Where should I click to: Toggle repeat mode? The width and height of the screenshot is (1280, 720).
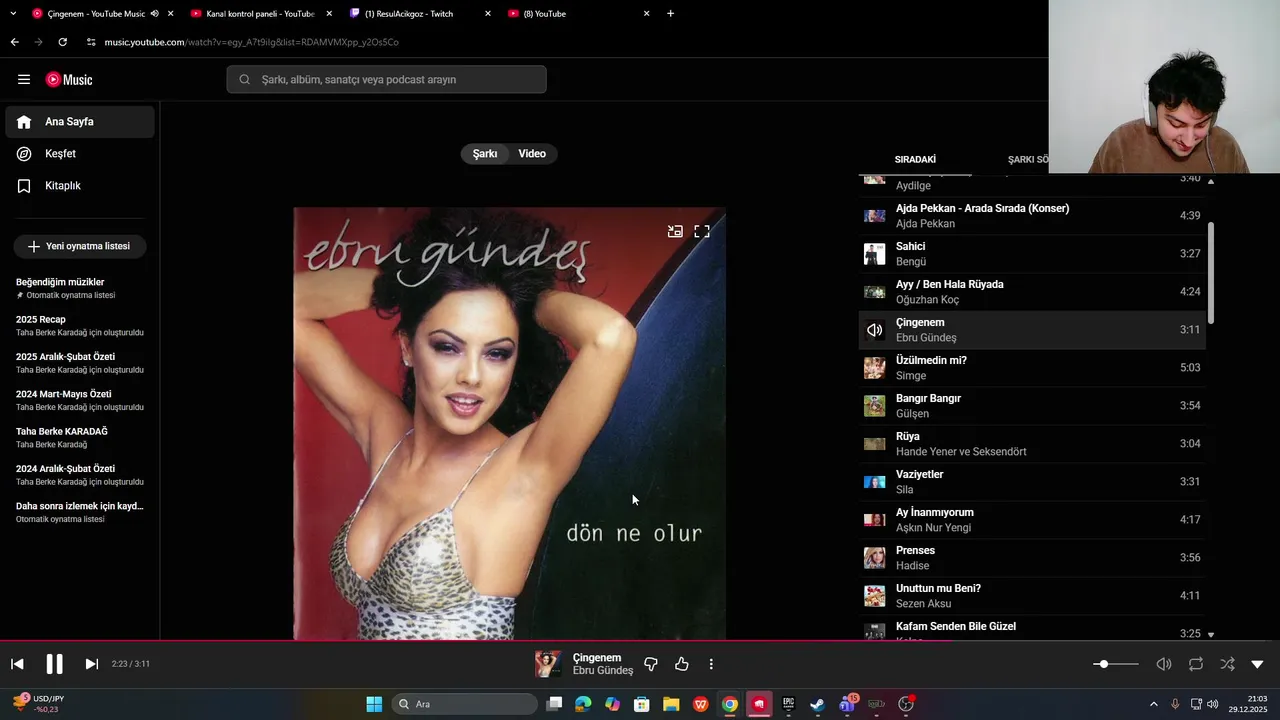click(1195, 664)
